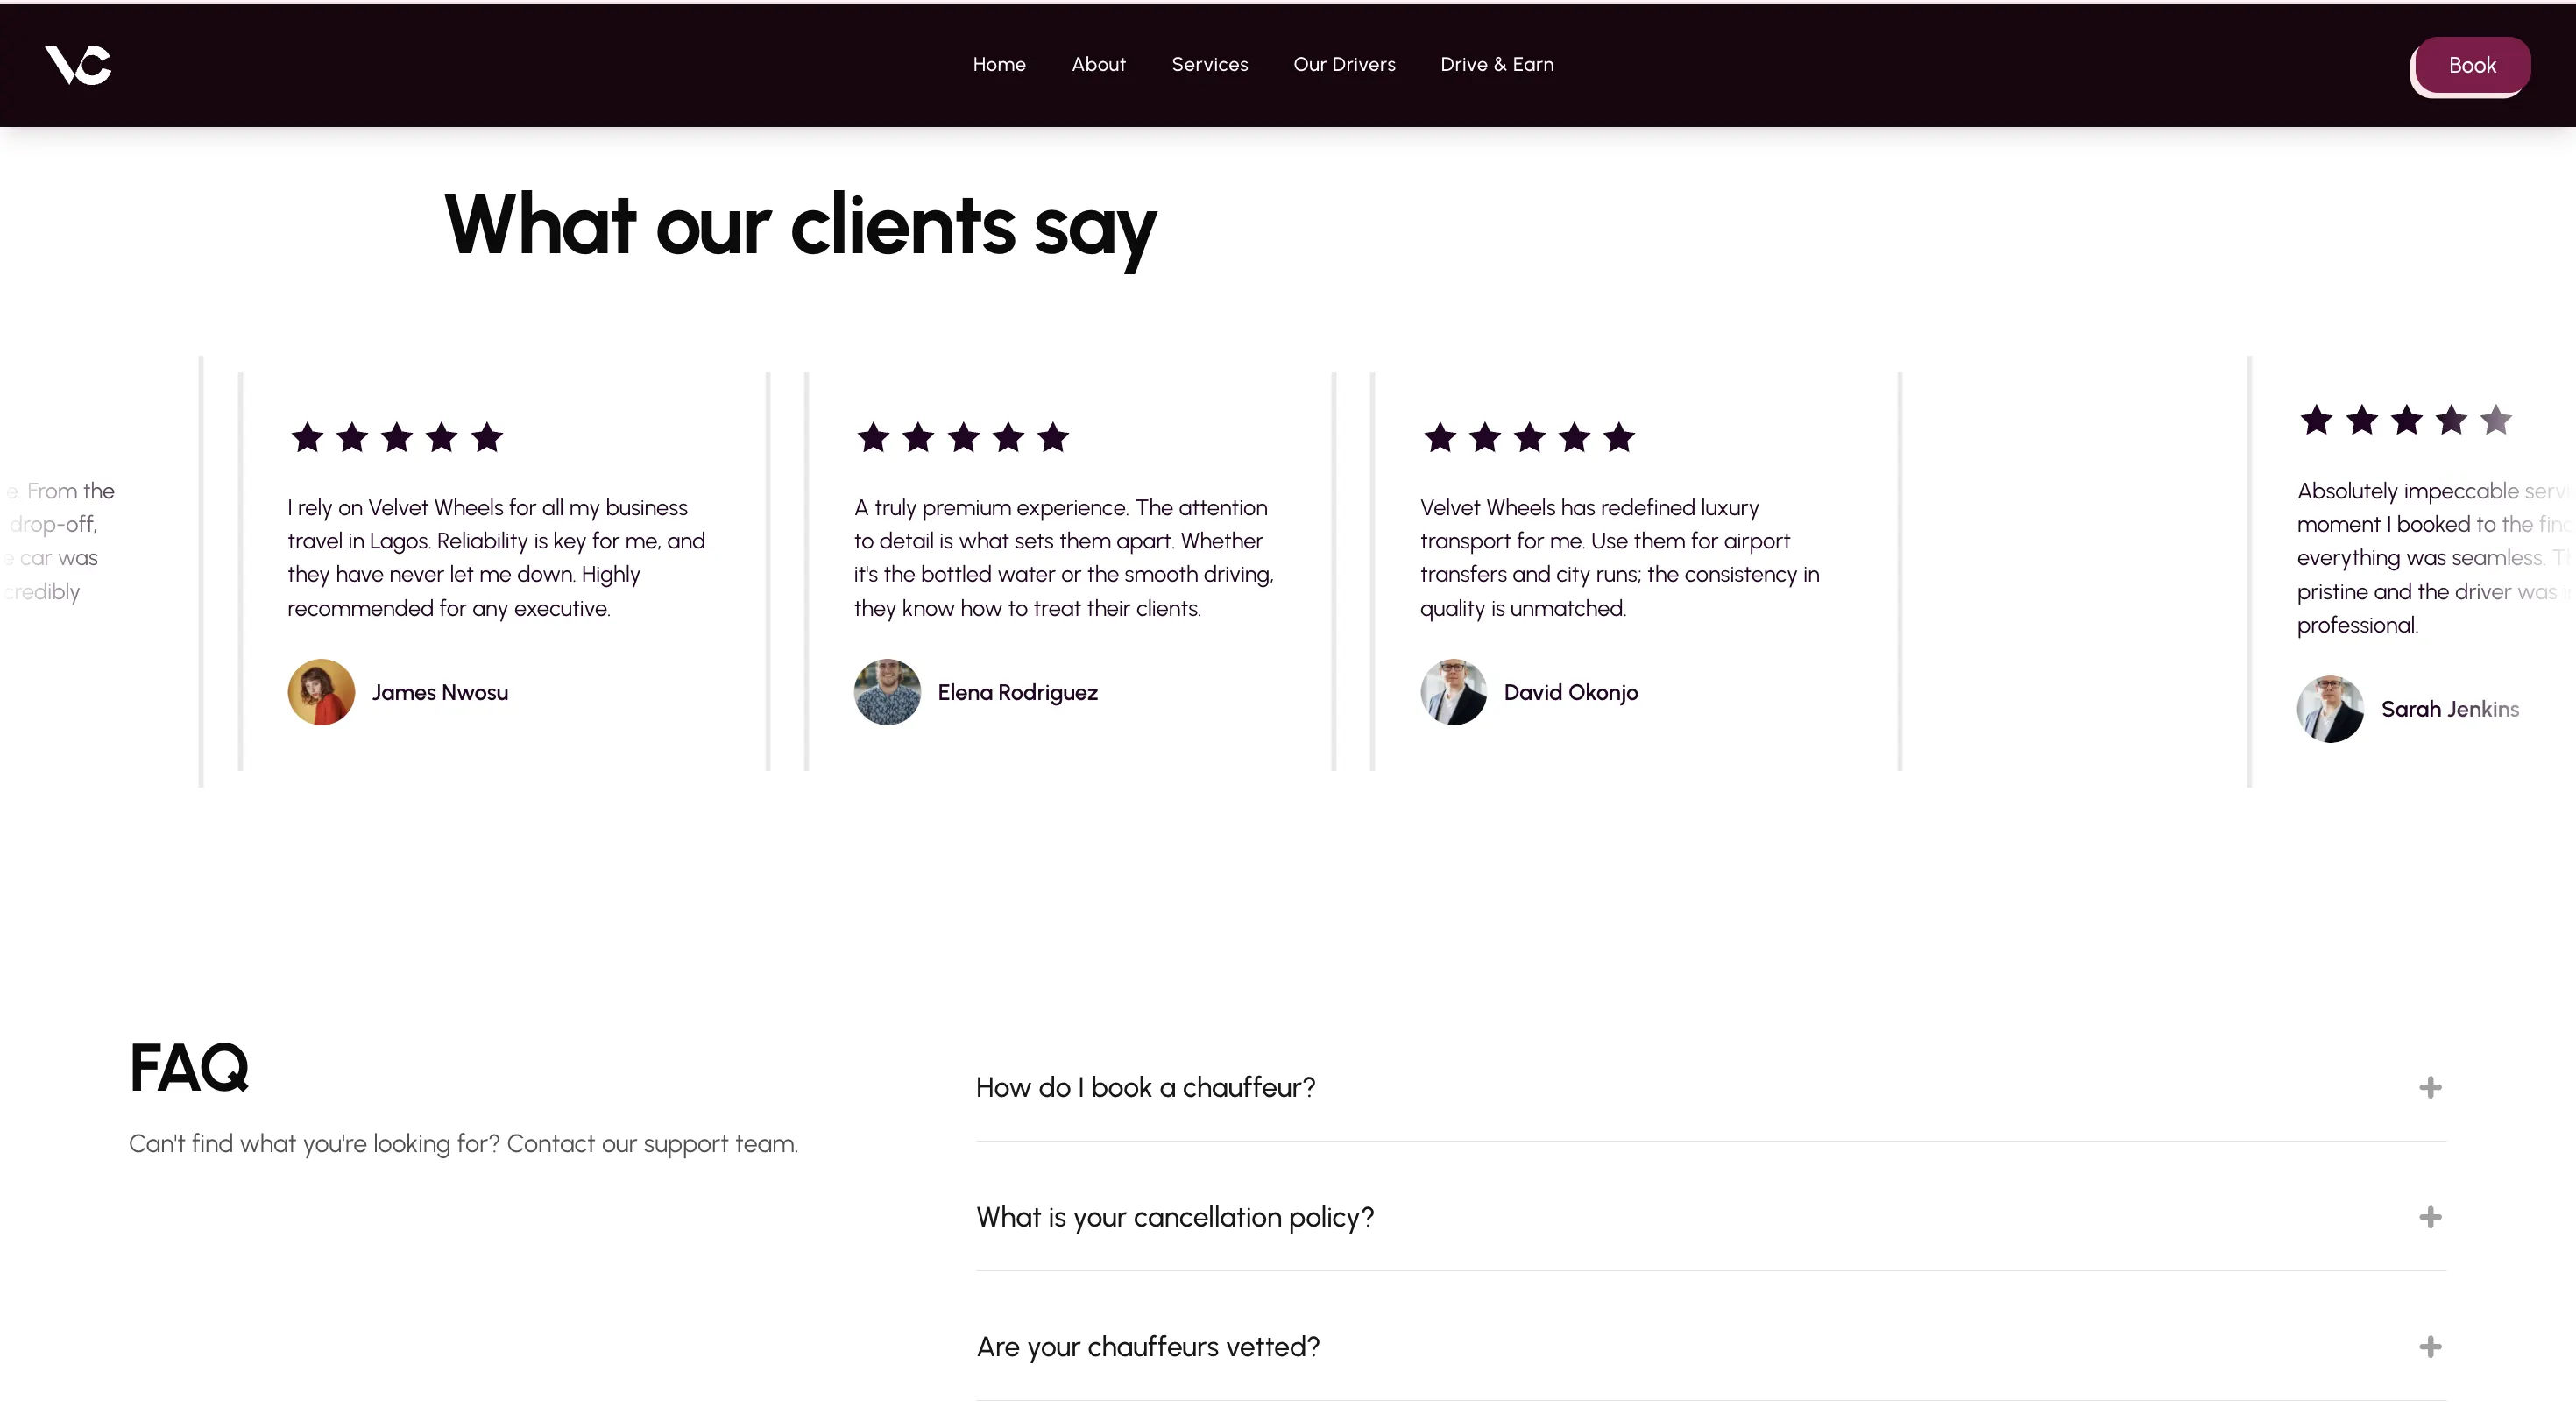Expand 'Are your chauffeurs vetted?' plus icon

2429,1347
